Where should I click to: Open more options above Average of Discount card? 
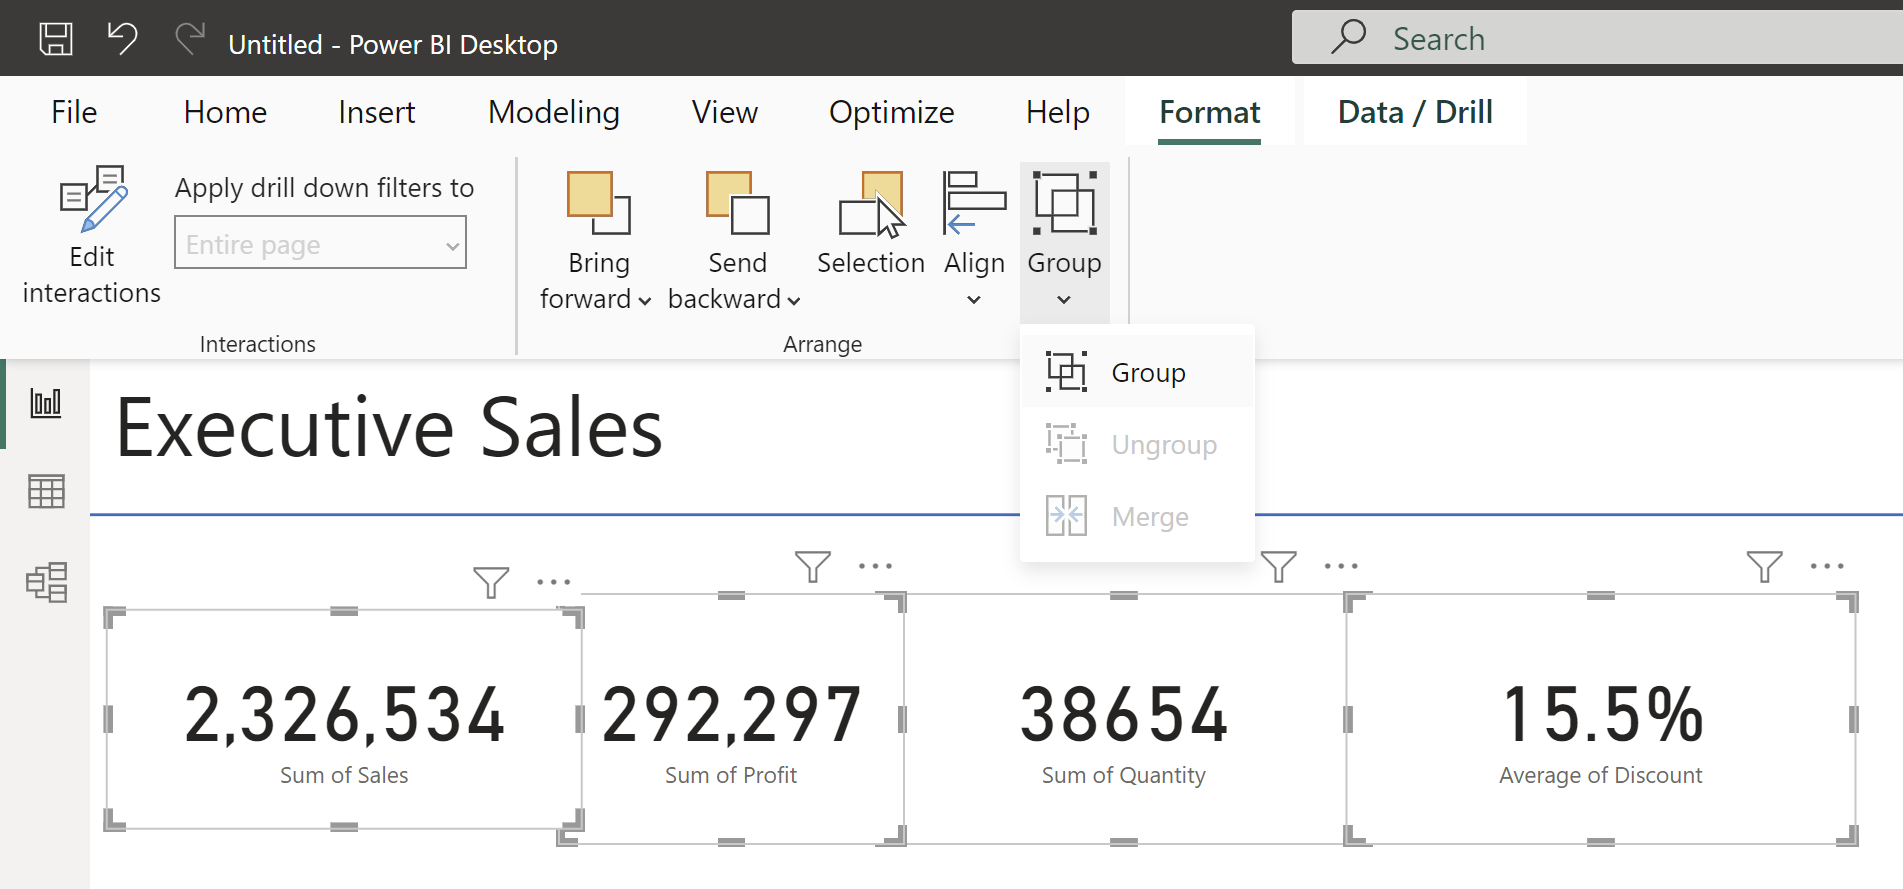click(1826, 567)
